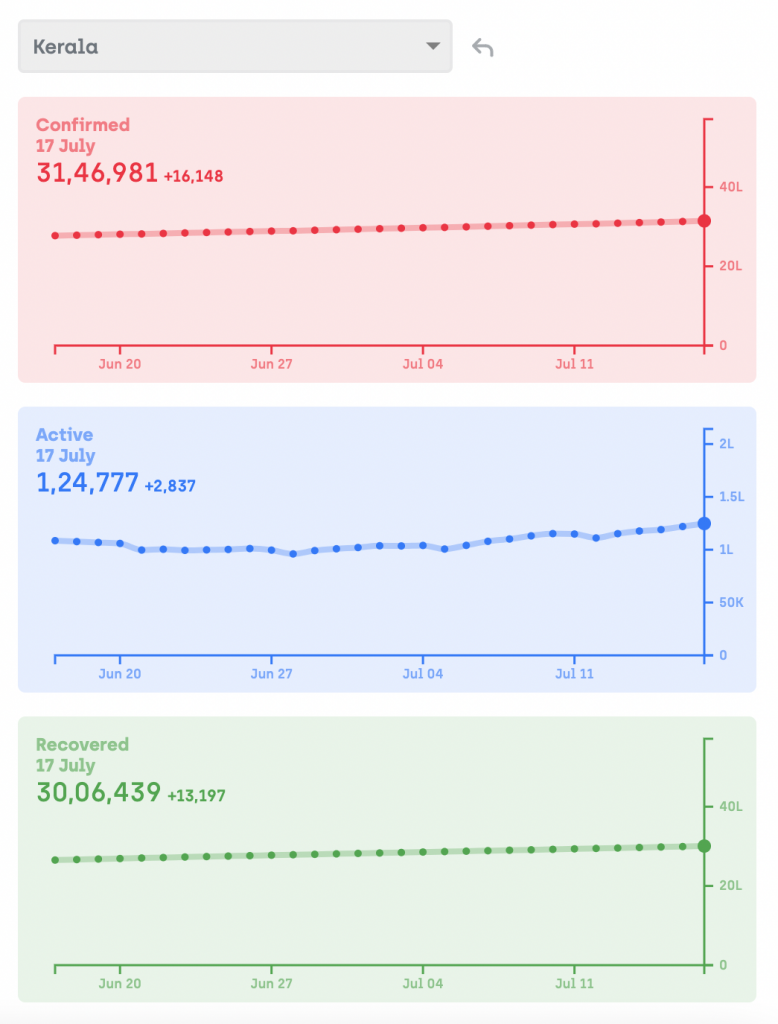Click the Recovered card title

click(82, 745)
